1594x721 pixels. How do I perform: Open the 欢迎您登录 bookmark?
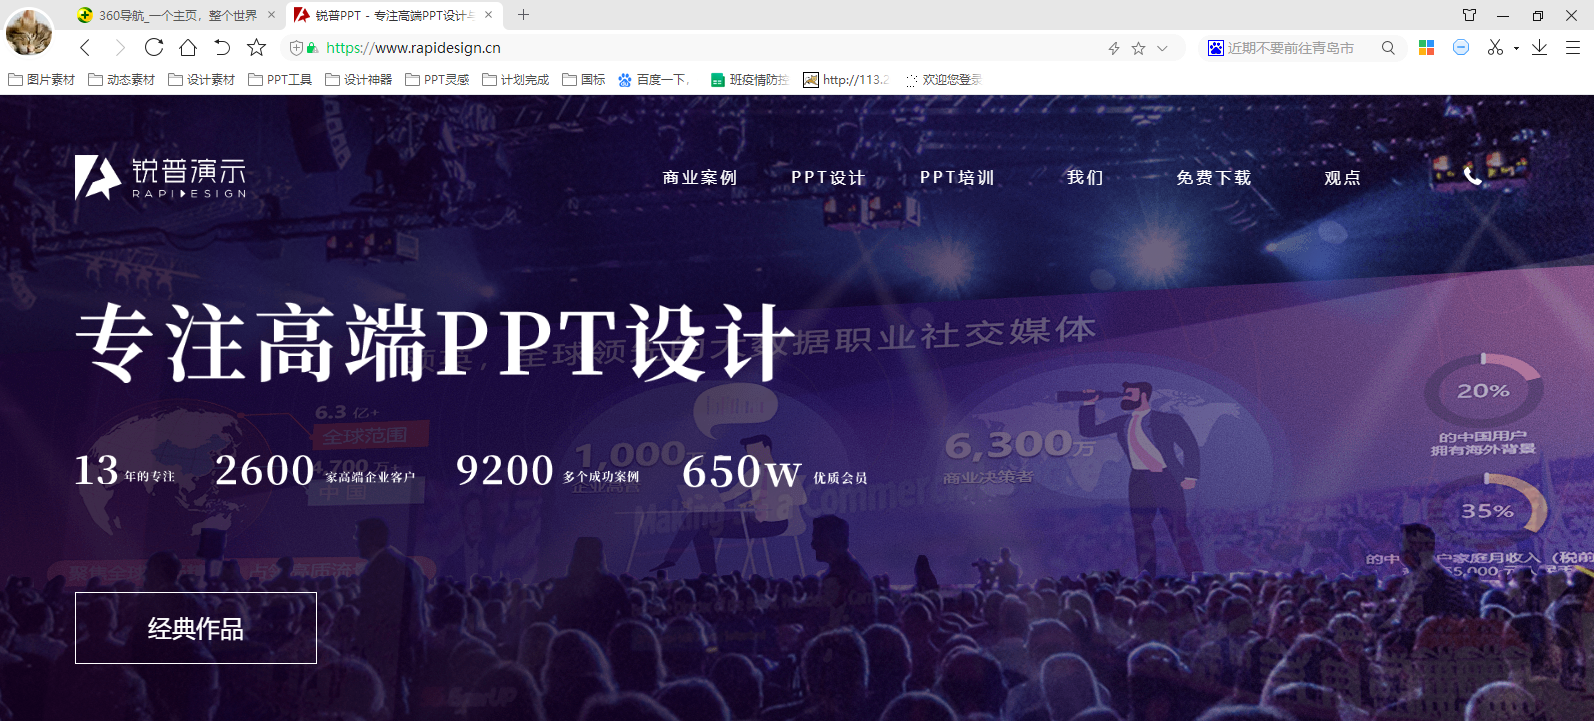943,80
